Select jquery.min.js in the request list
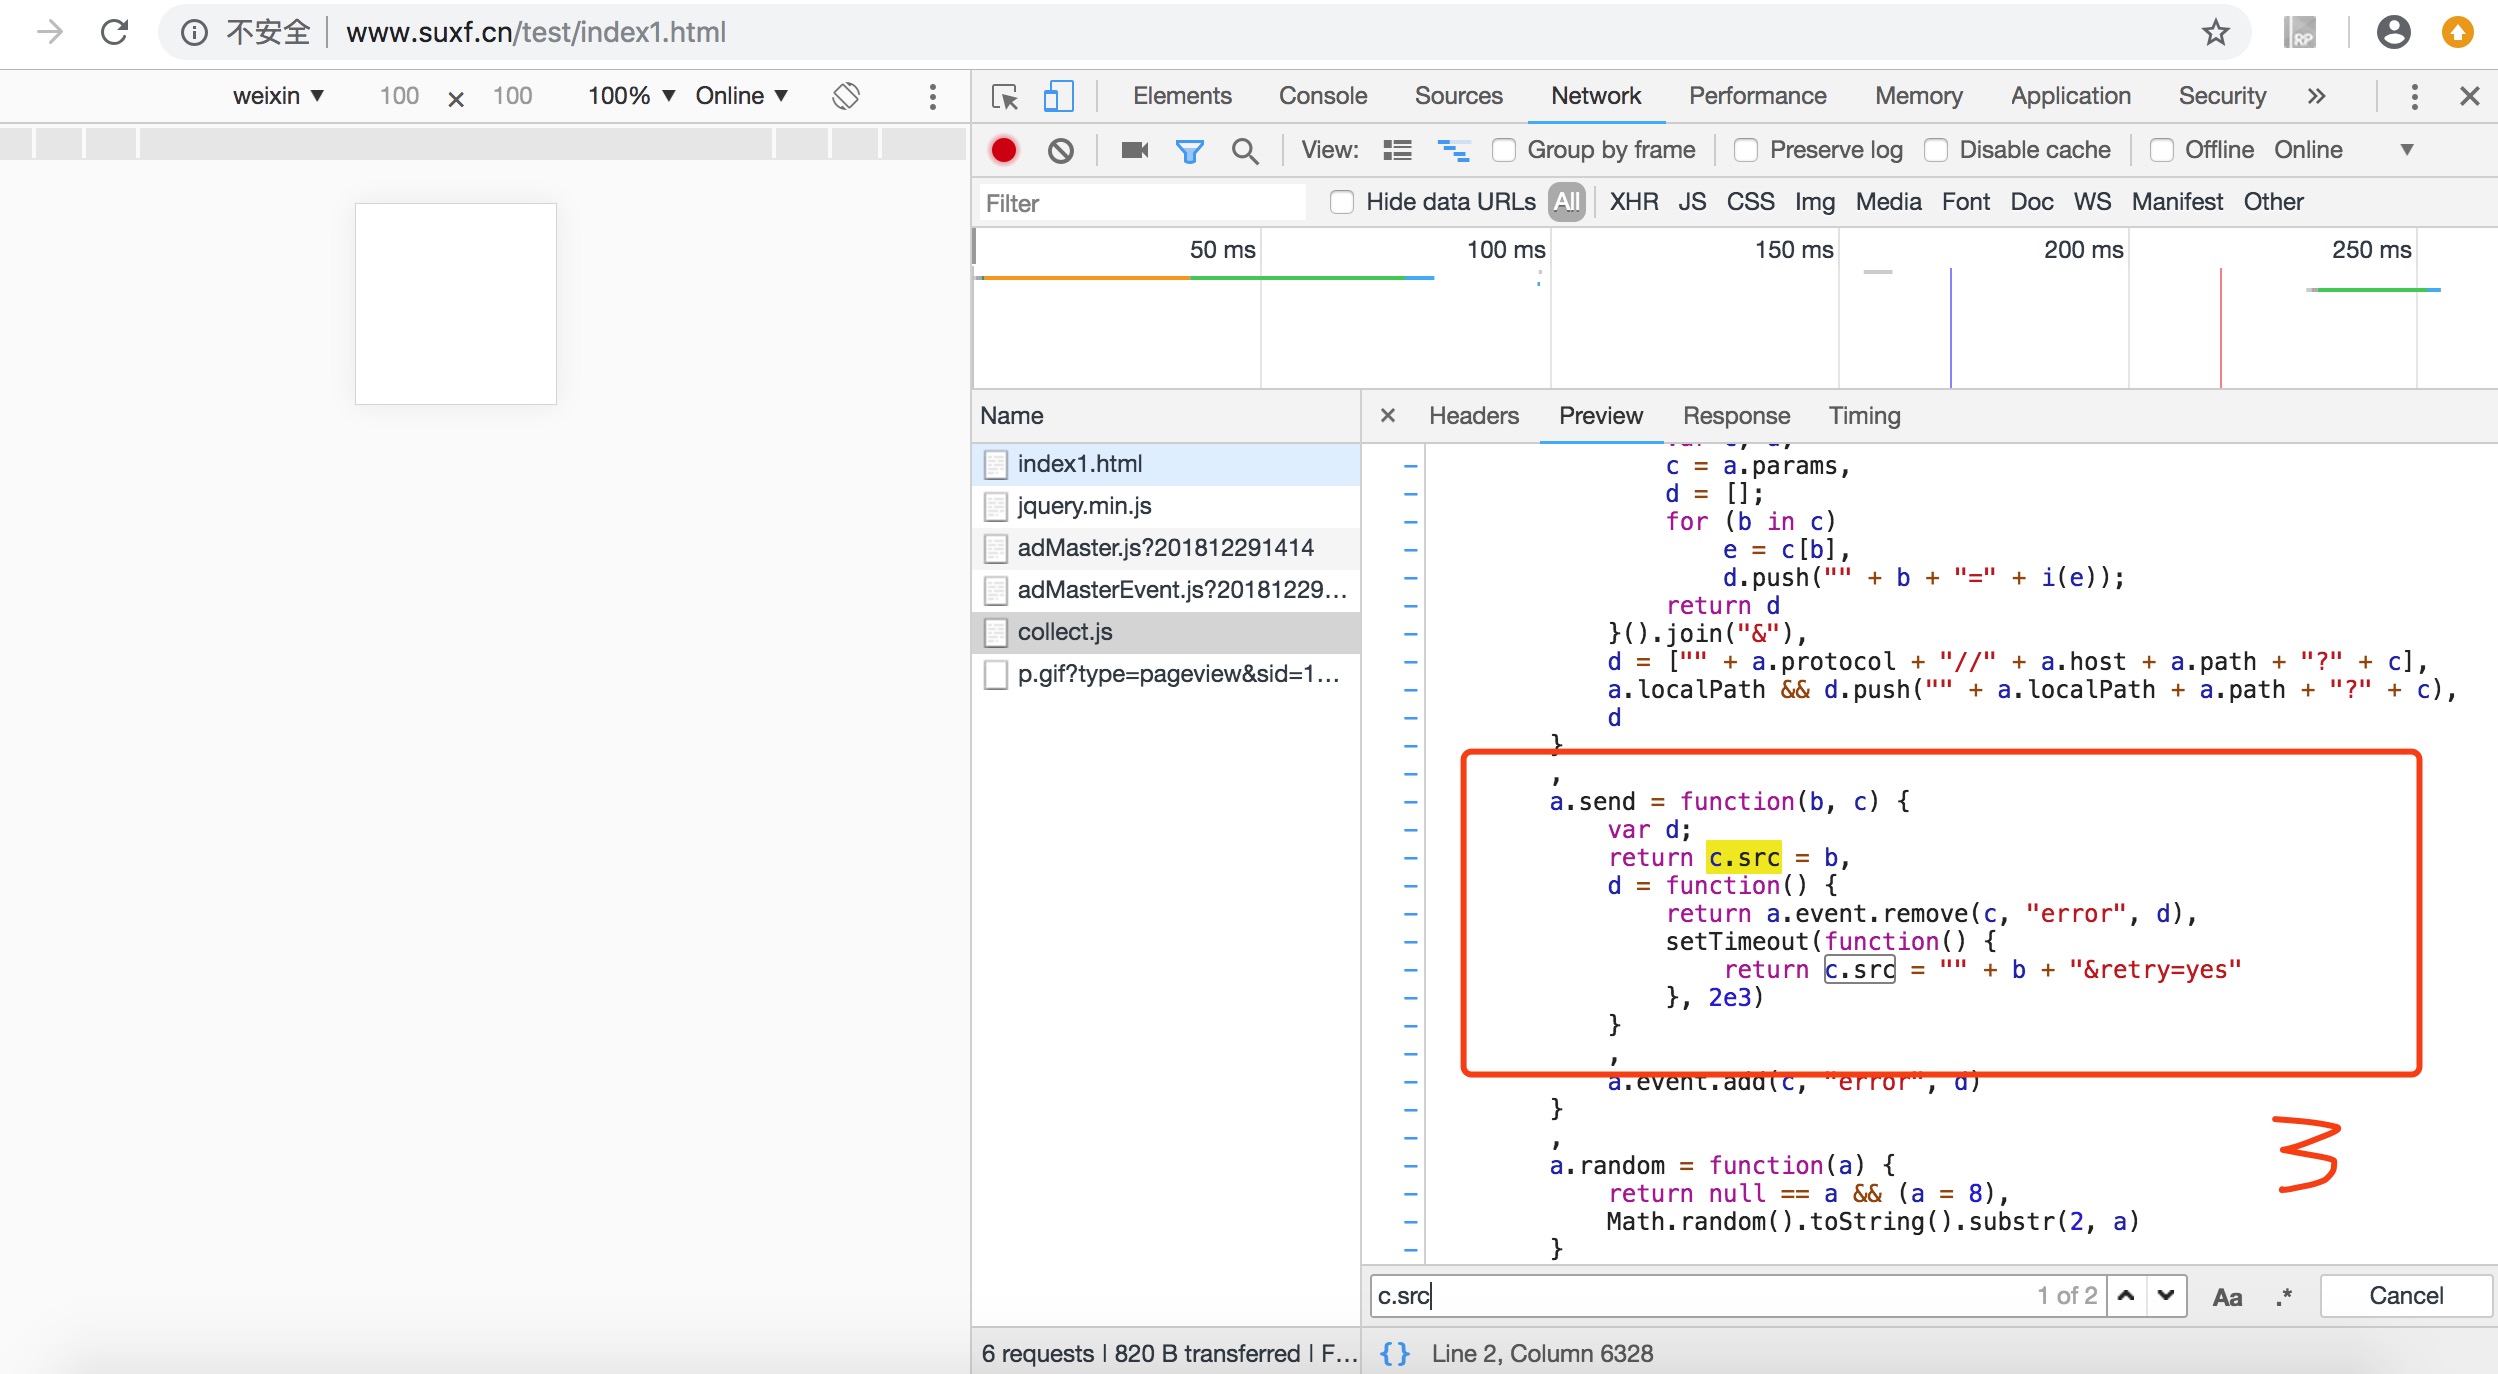2498x1374 pixels. [1084, 506]
